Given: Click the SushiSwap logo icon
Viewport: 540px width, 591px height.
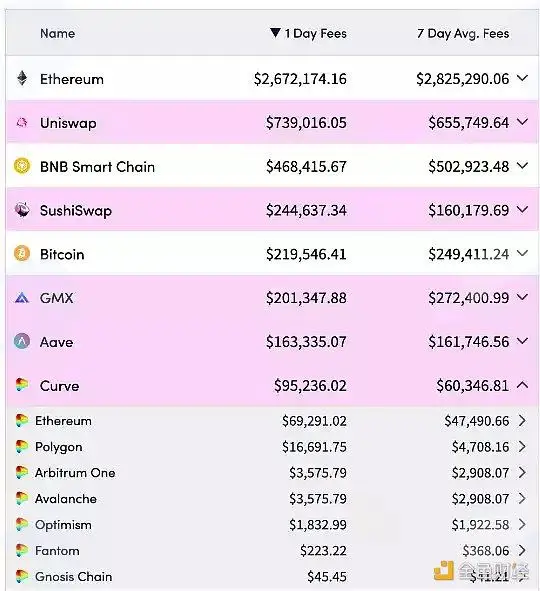Looking at the screenshot, I should coord(22,210).
